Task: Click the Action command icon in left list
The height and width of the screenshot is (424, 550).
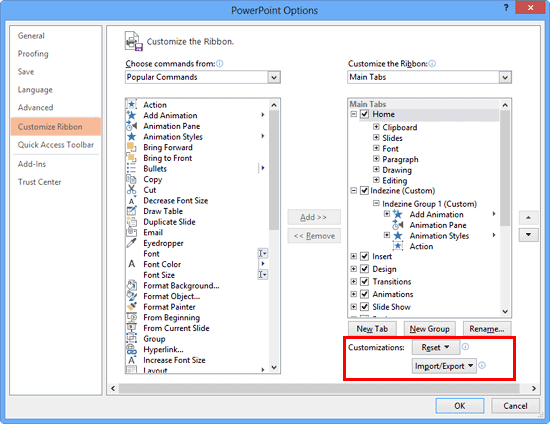Action: (132, 105)
